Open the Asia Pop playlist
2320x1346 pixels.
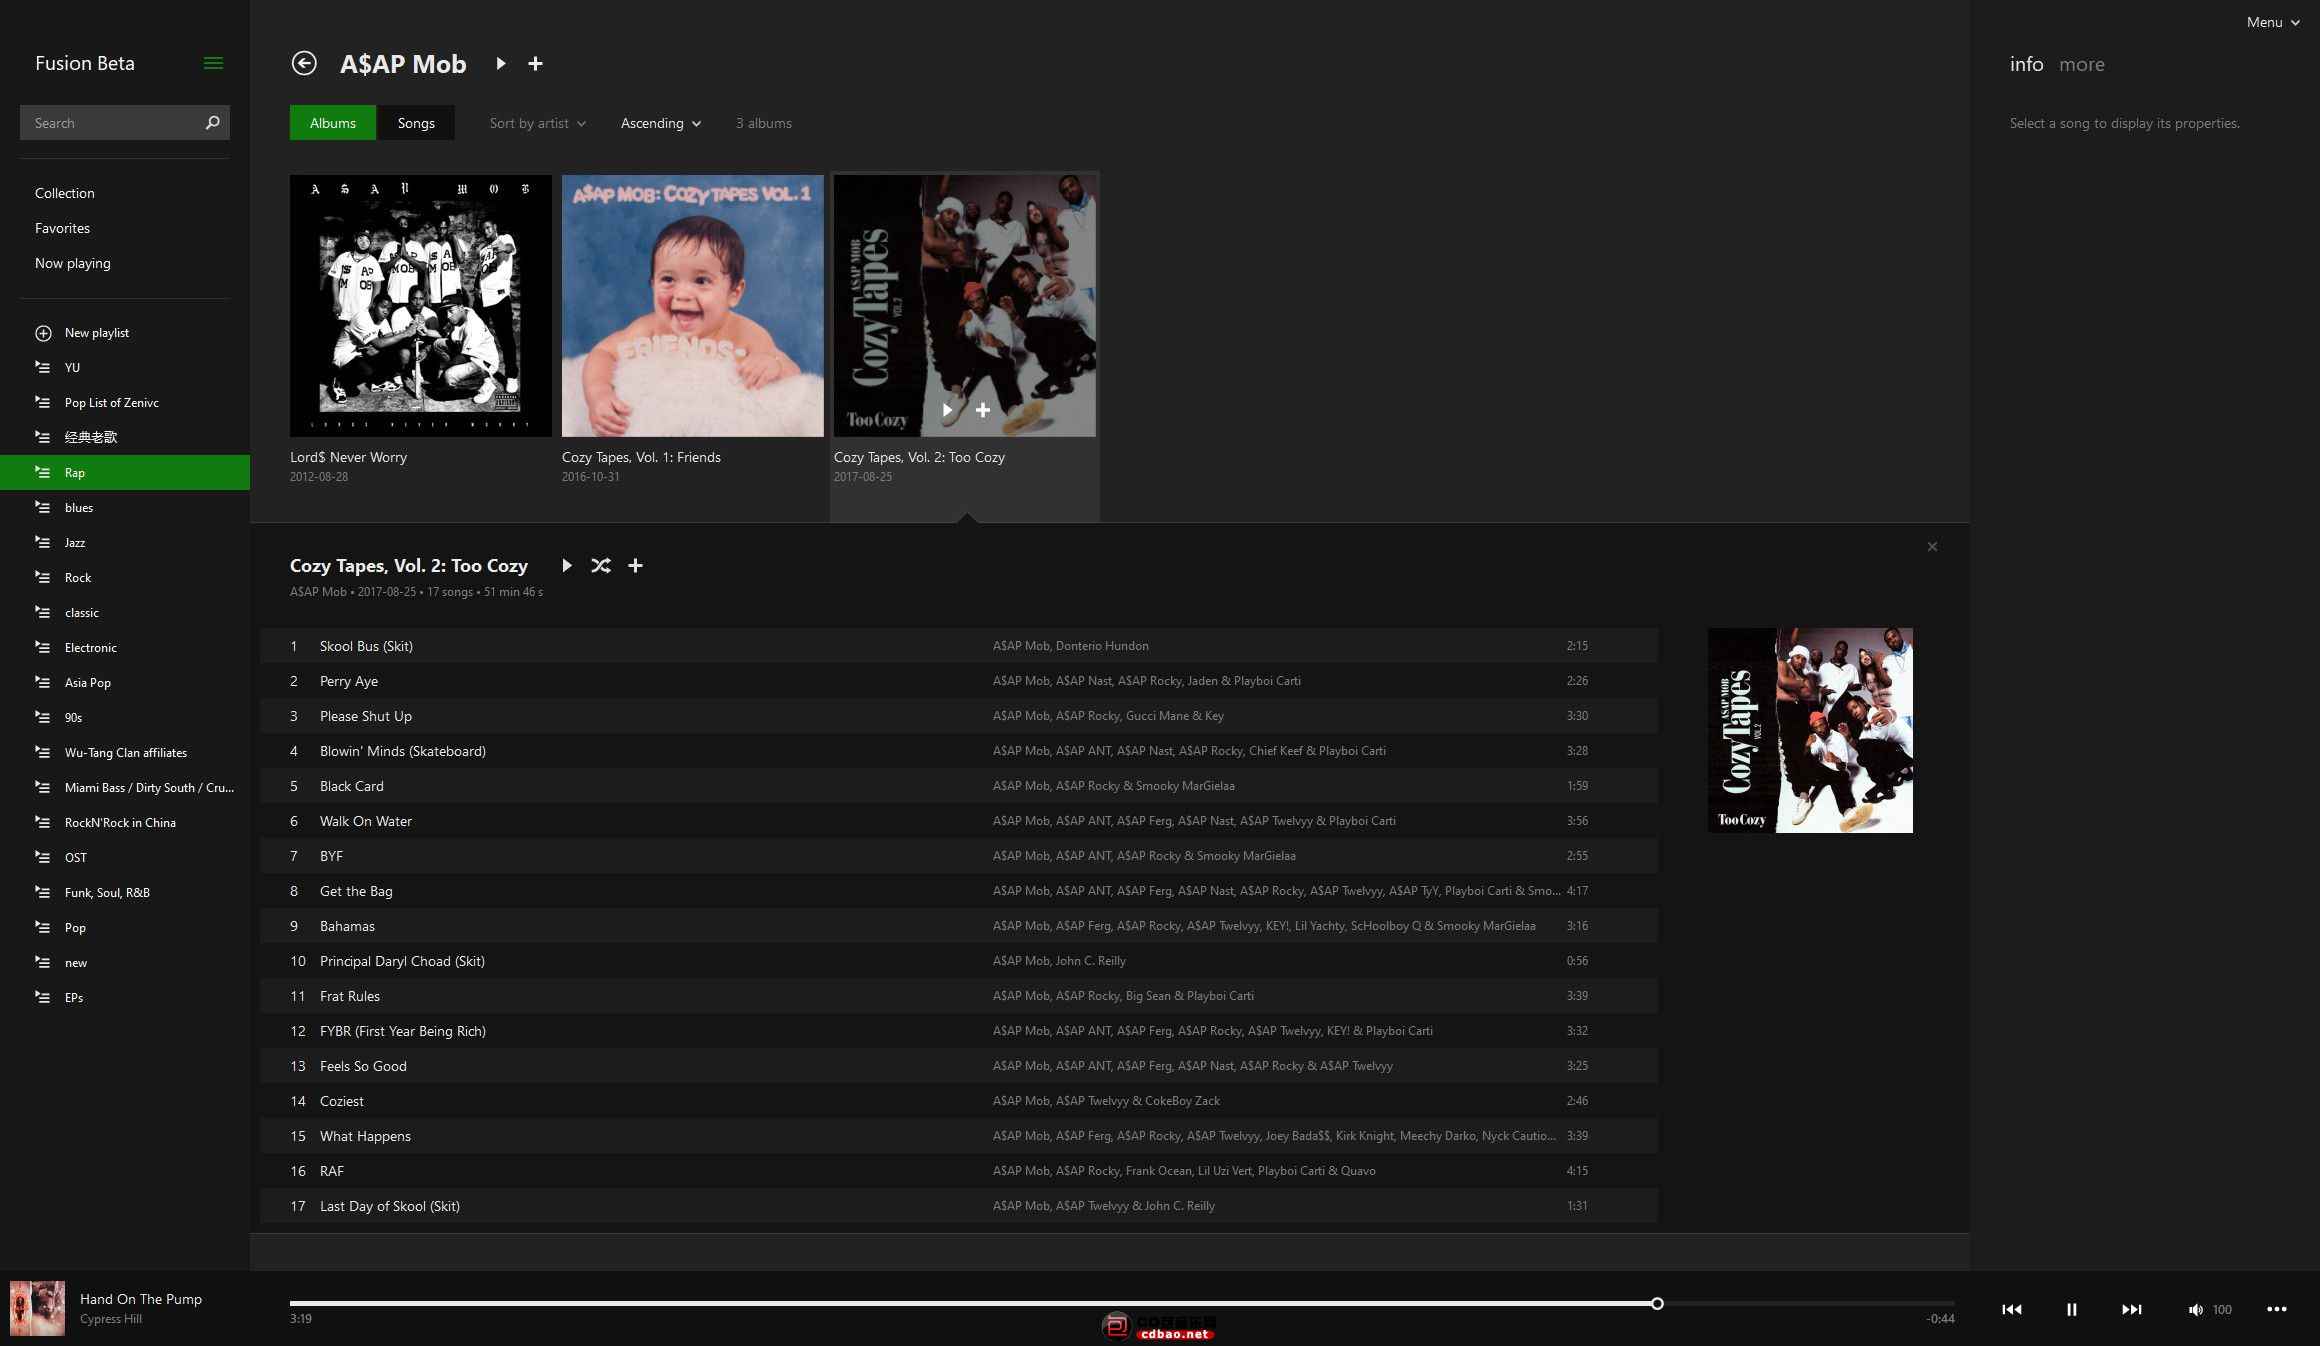coord(125,683)
